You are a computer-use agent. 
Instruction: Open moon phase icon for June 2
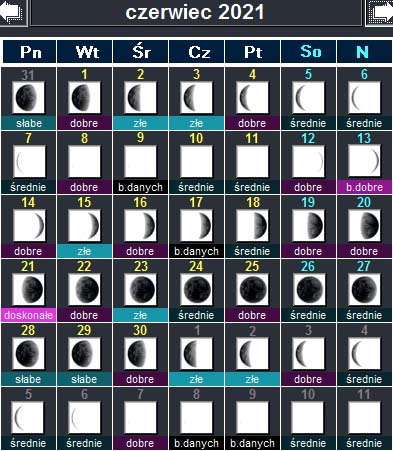point(140,98)
